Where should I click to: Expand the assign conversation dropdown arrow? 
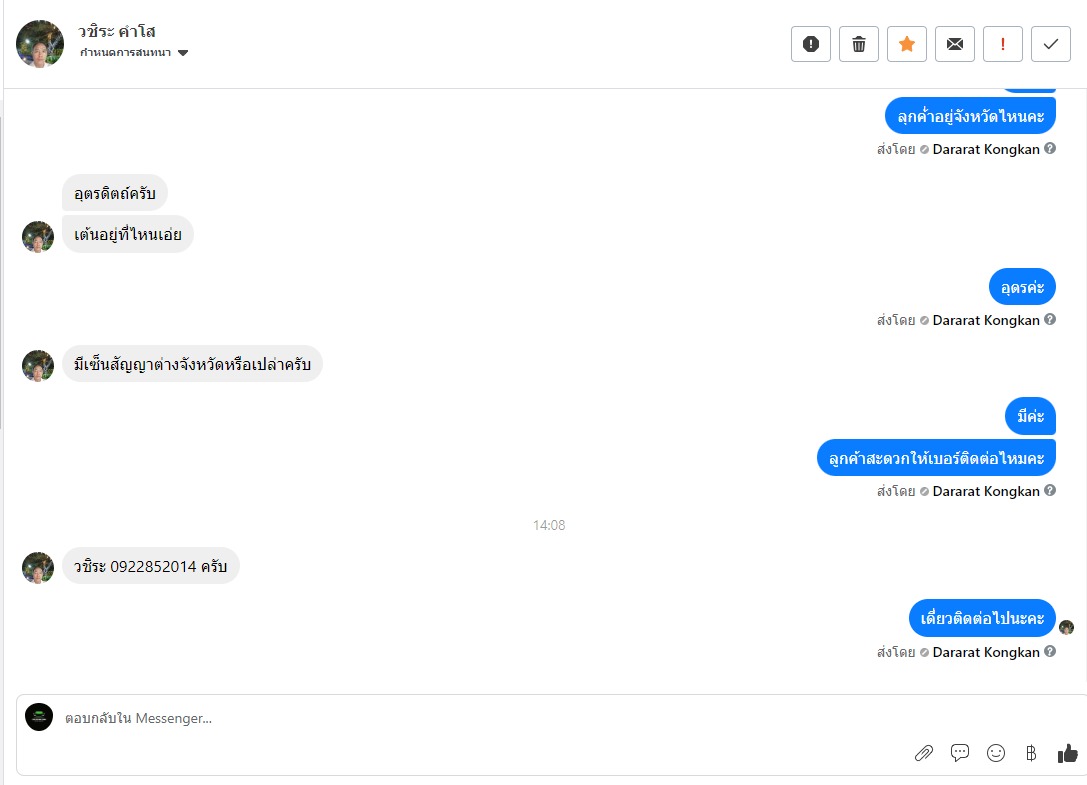[x=183, y=53]
